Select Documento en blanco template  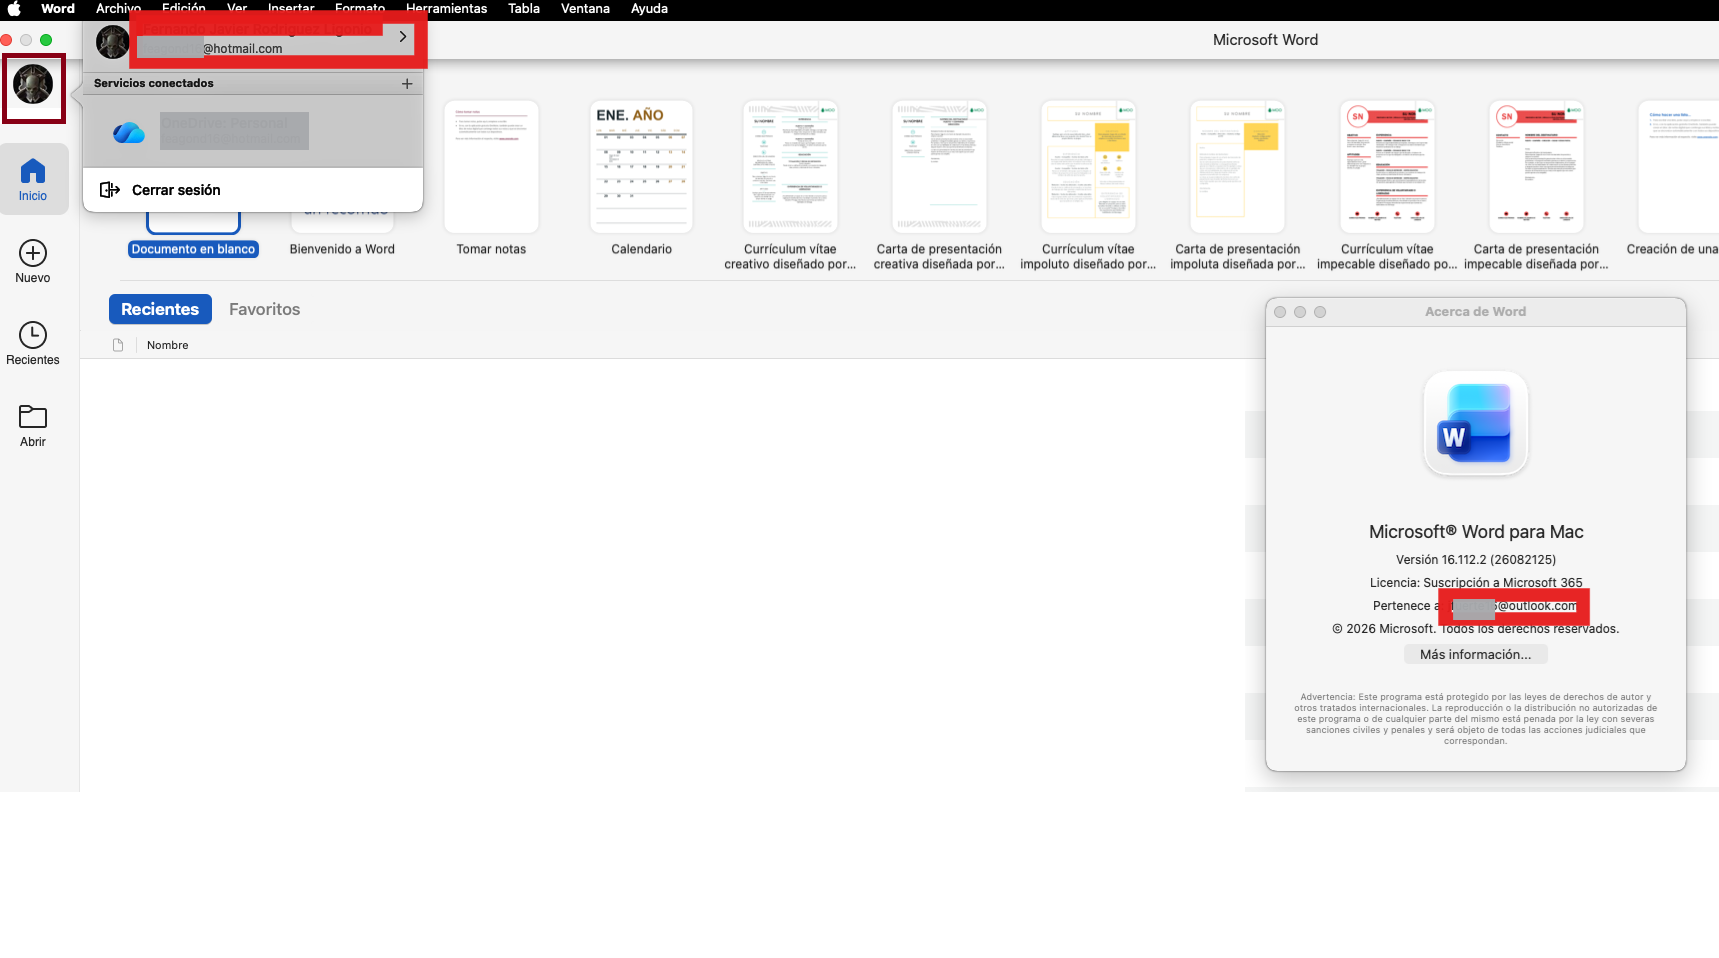pyautogui.click(x=194, y=249)
